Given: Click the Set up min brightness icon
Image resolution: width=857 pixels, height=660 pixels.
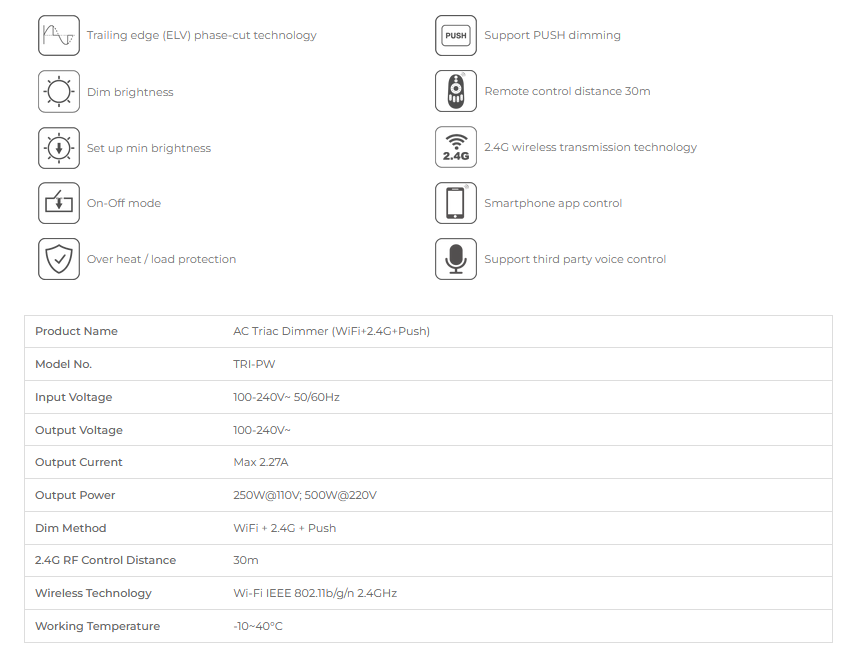Looking at the screenshot, I should (x=59, y=148).
